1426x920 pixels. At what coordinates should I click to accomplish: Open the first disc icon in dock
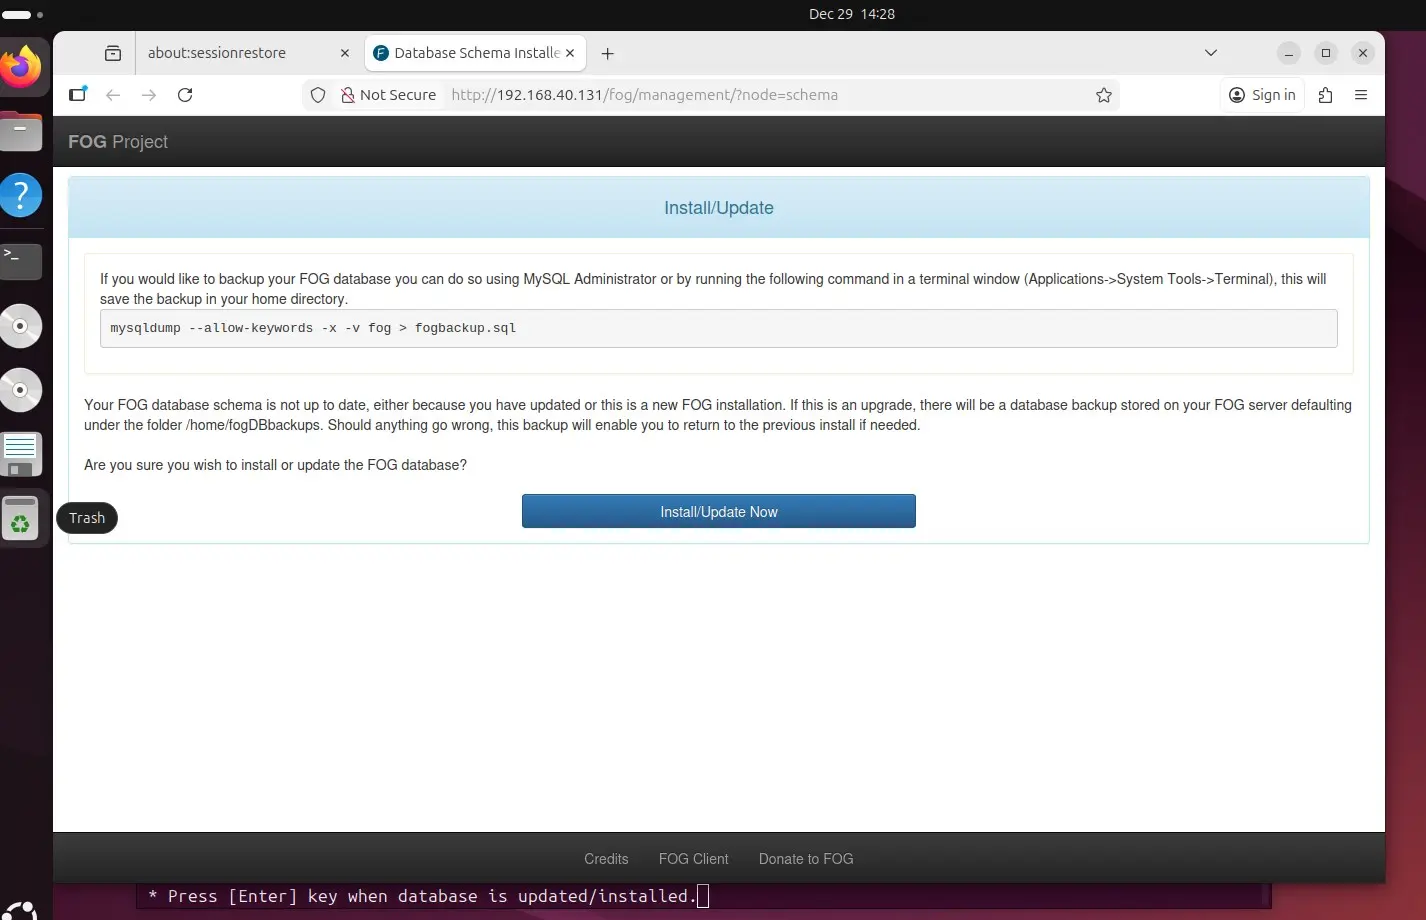tap(21, 326)
